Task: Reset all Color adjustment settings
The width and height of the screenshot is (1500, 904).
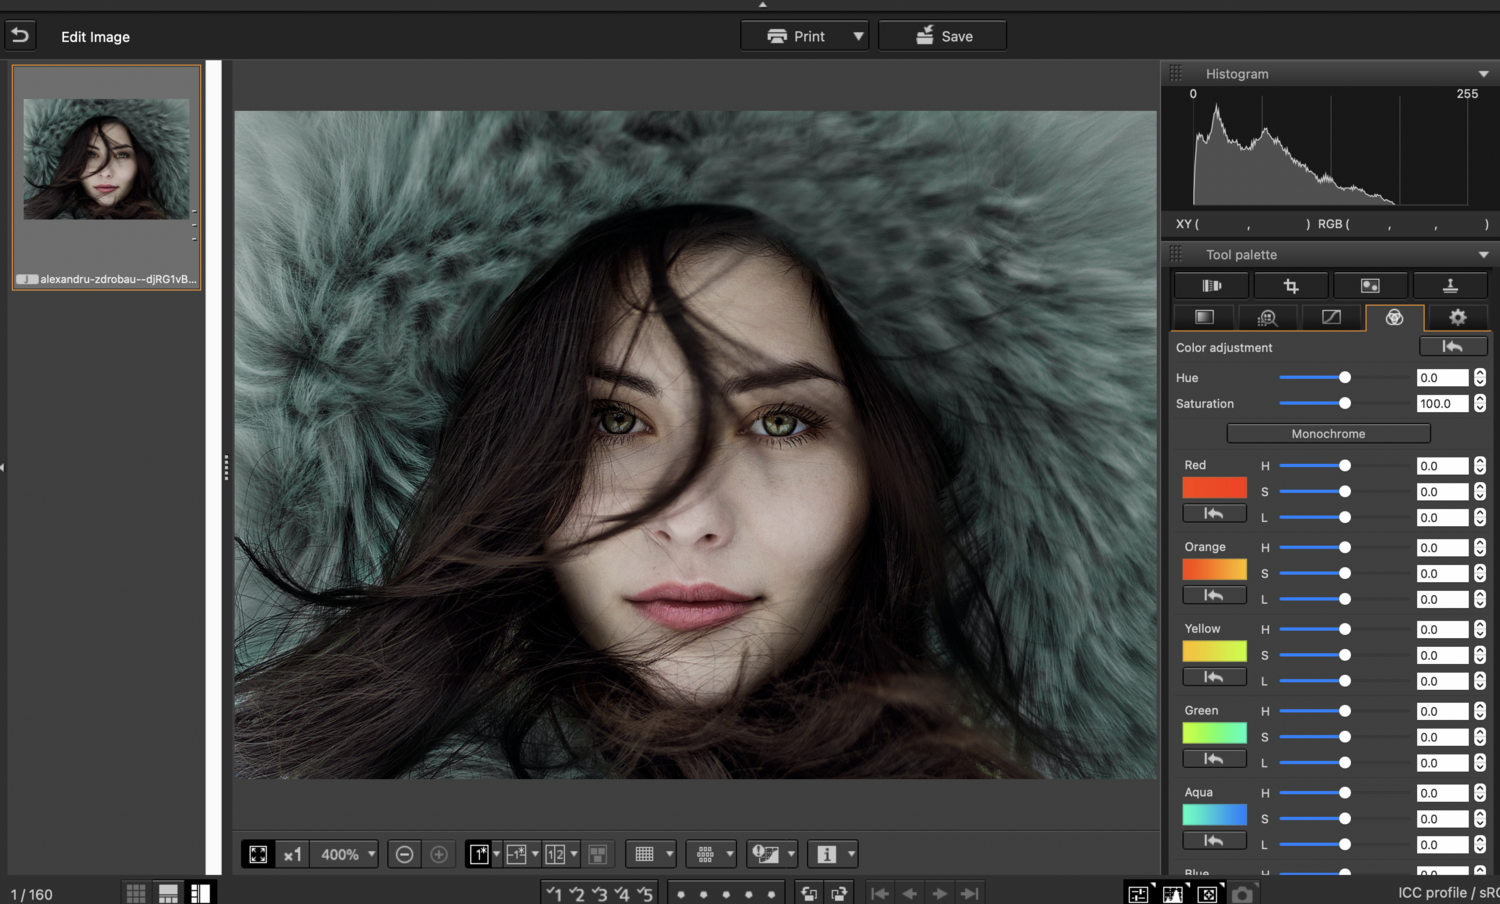Action: (x=1452, y=346)
